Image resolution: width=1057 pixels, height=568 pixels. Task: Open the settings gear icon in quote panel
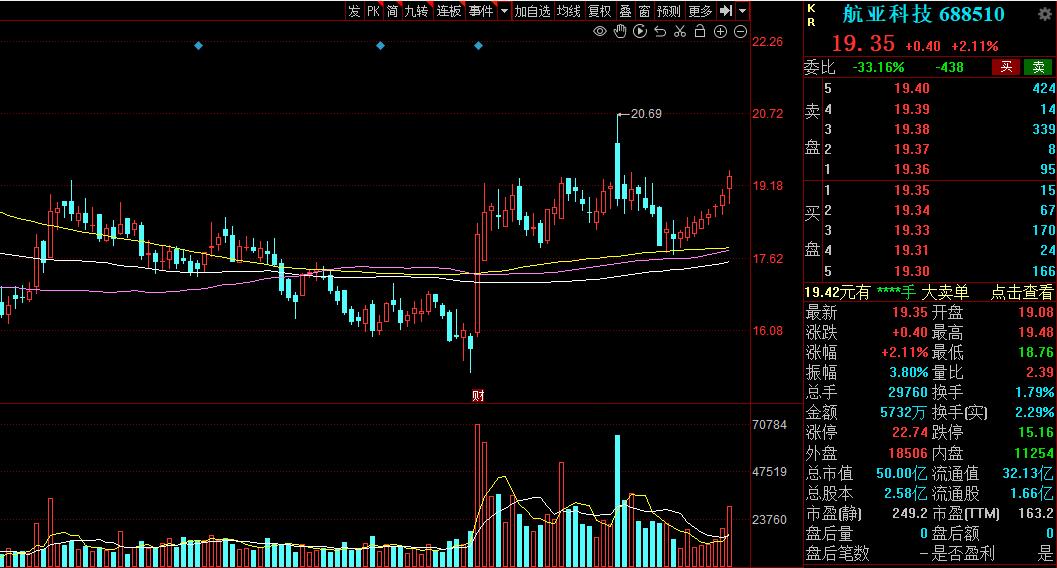[x=1044, y=13]
